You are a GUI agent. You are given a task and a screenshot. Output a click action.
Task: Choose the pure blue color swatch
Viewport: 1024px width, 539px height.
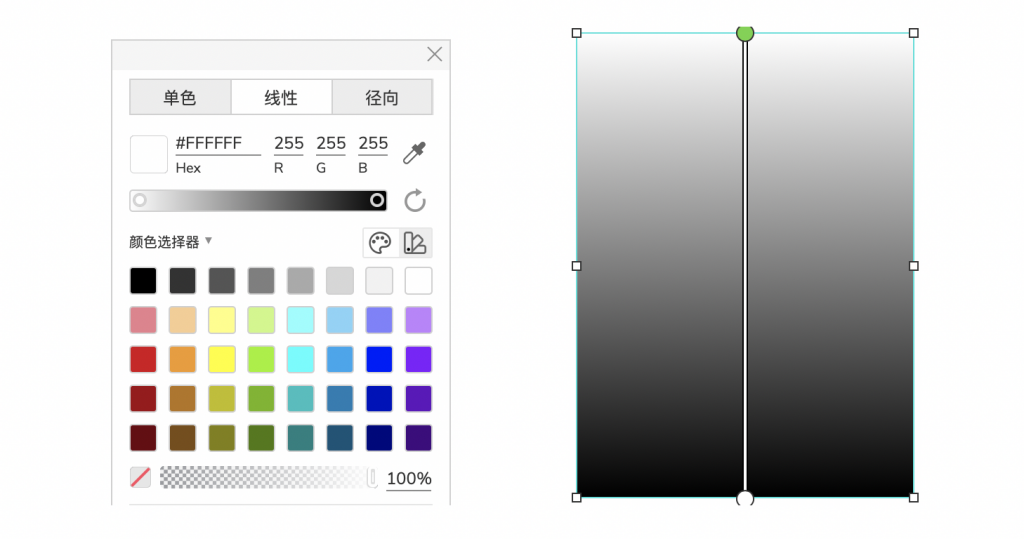(379, 359)
